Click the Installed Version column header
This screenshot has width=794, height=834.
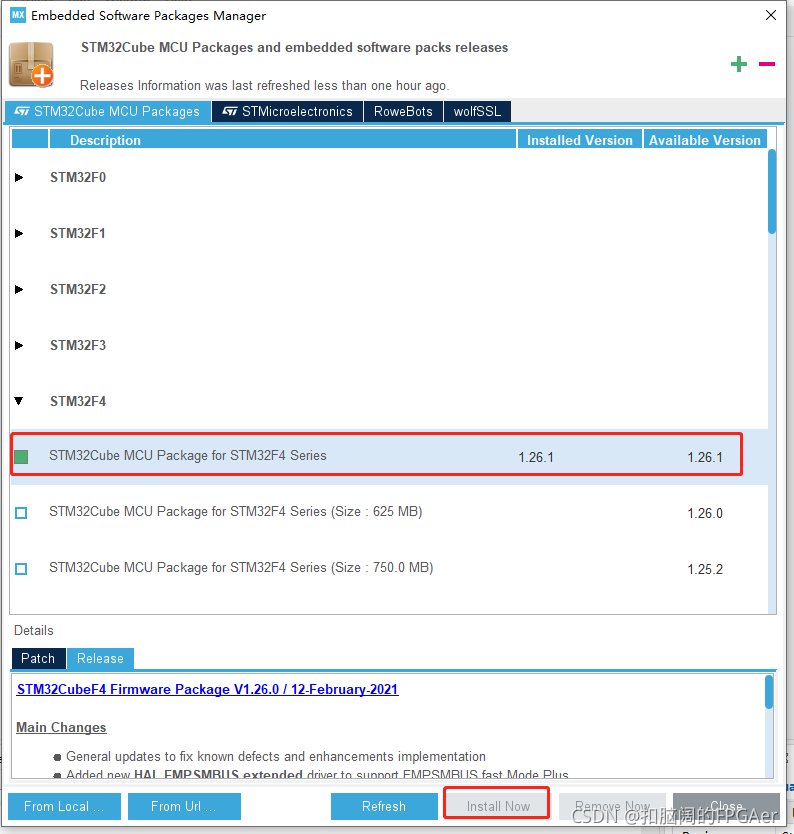pyautogui.click(x=580, y=140)
